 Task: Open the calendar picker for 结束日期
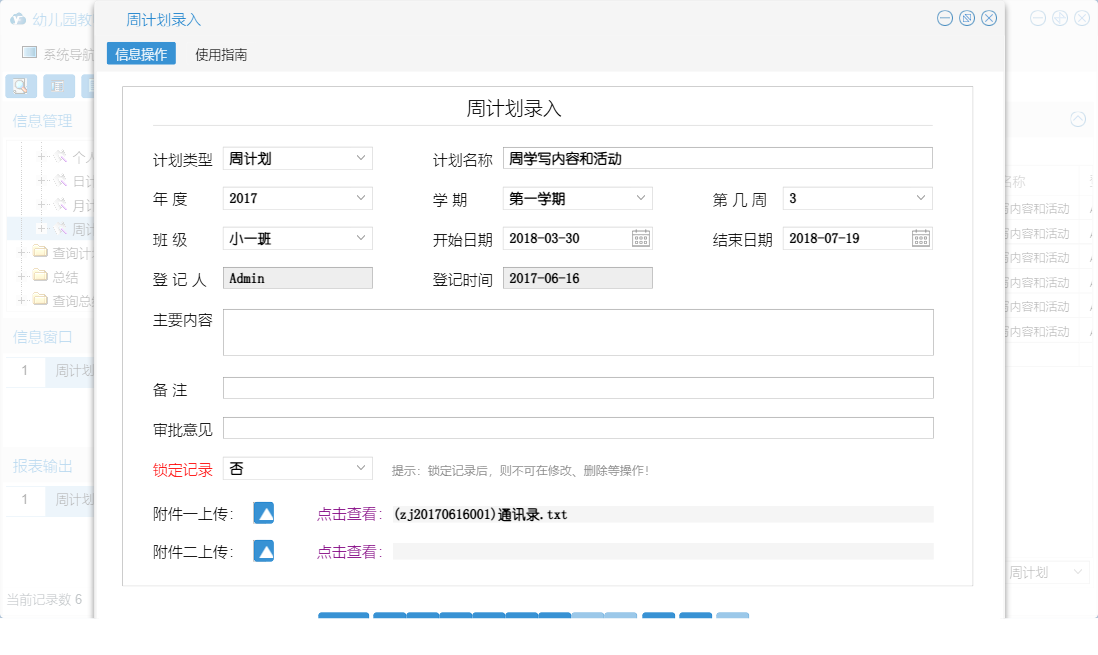pyautogui.click(x=919, y=237)
